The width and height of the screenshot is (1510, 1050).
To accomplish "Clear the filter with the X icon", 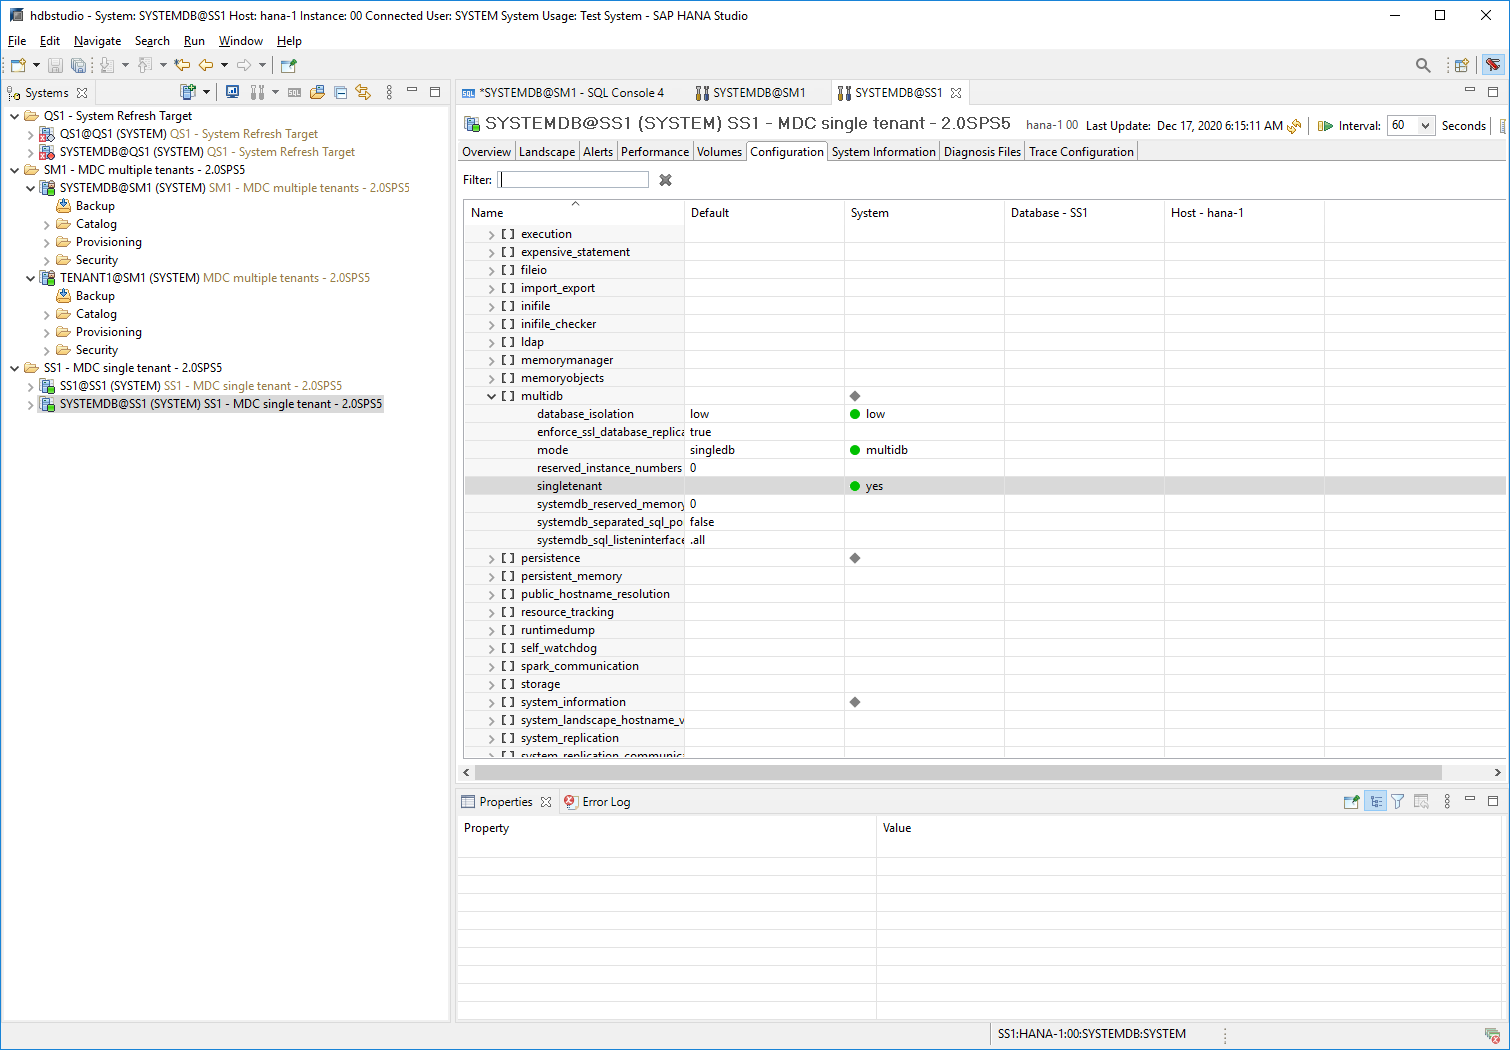I will (x=665, y=180).
